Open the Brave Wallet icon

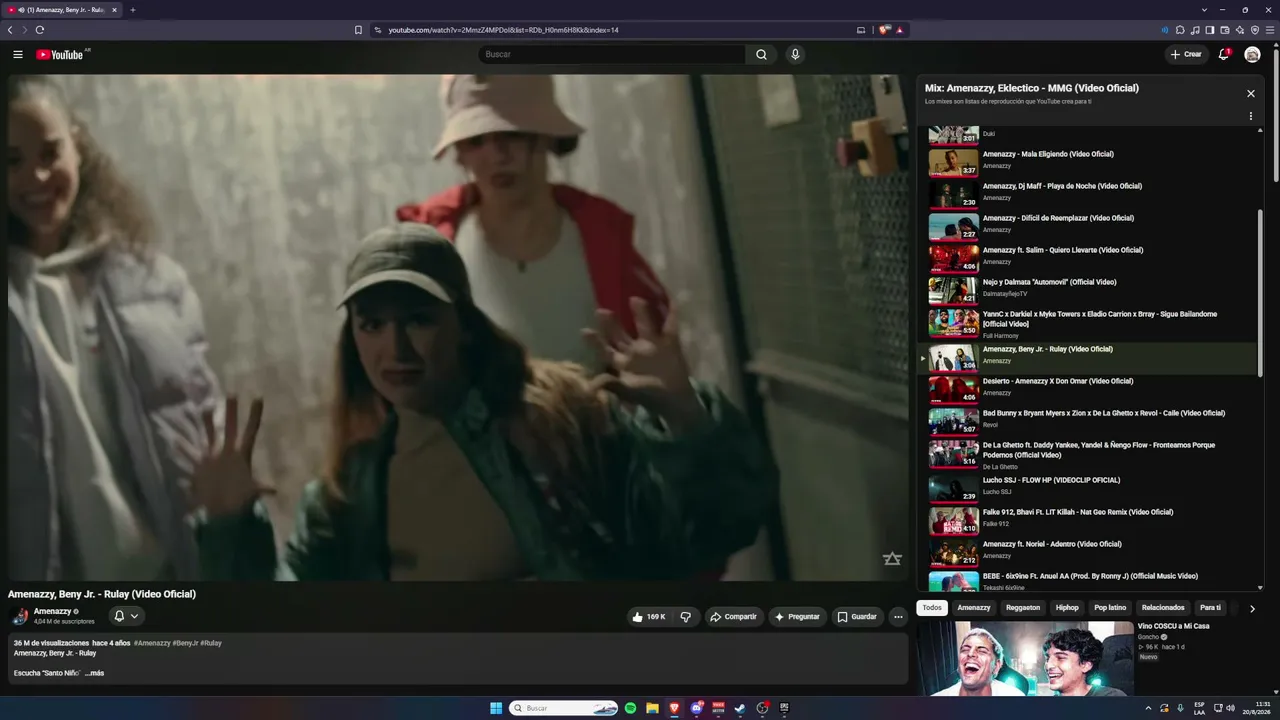tap(1225, 30)
